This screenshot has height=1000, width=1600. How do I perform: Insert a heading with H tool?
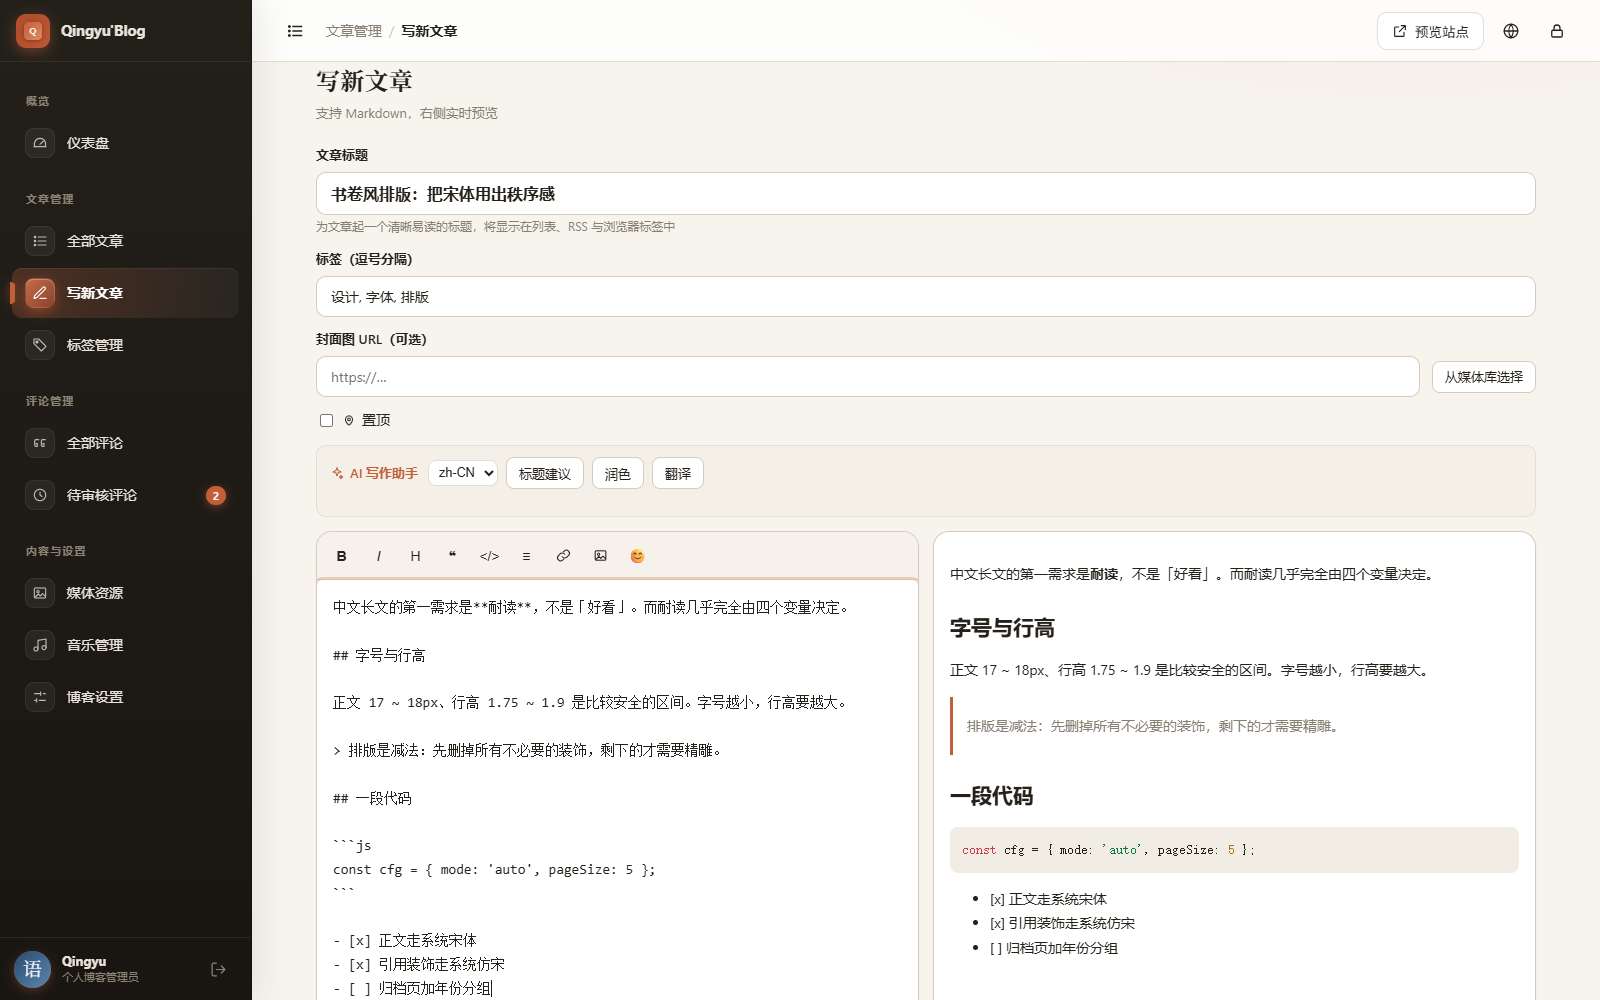coord(416,556)
